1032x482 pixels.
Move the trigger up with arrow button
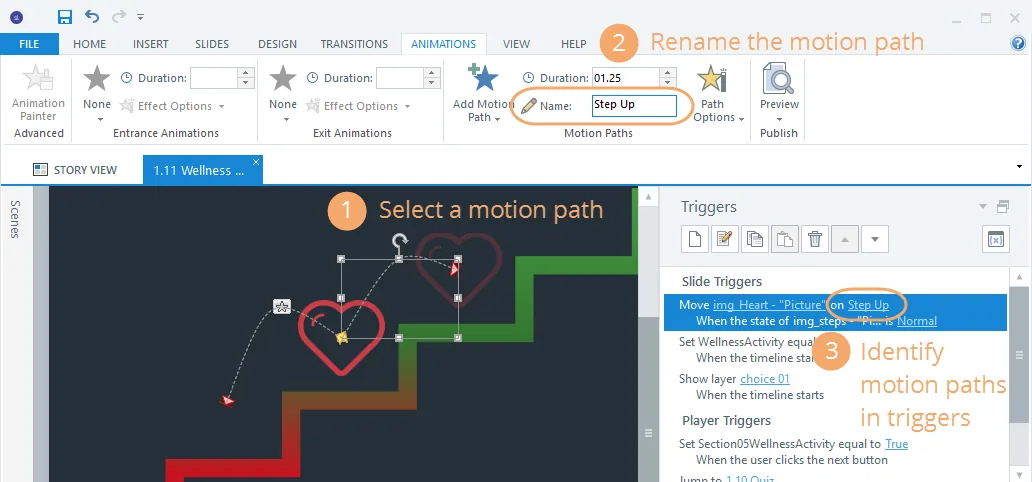point(845,240)
